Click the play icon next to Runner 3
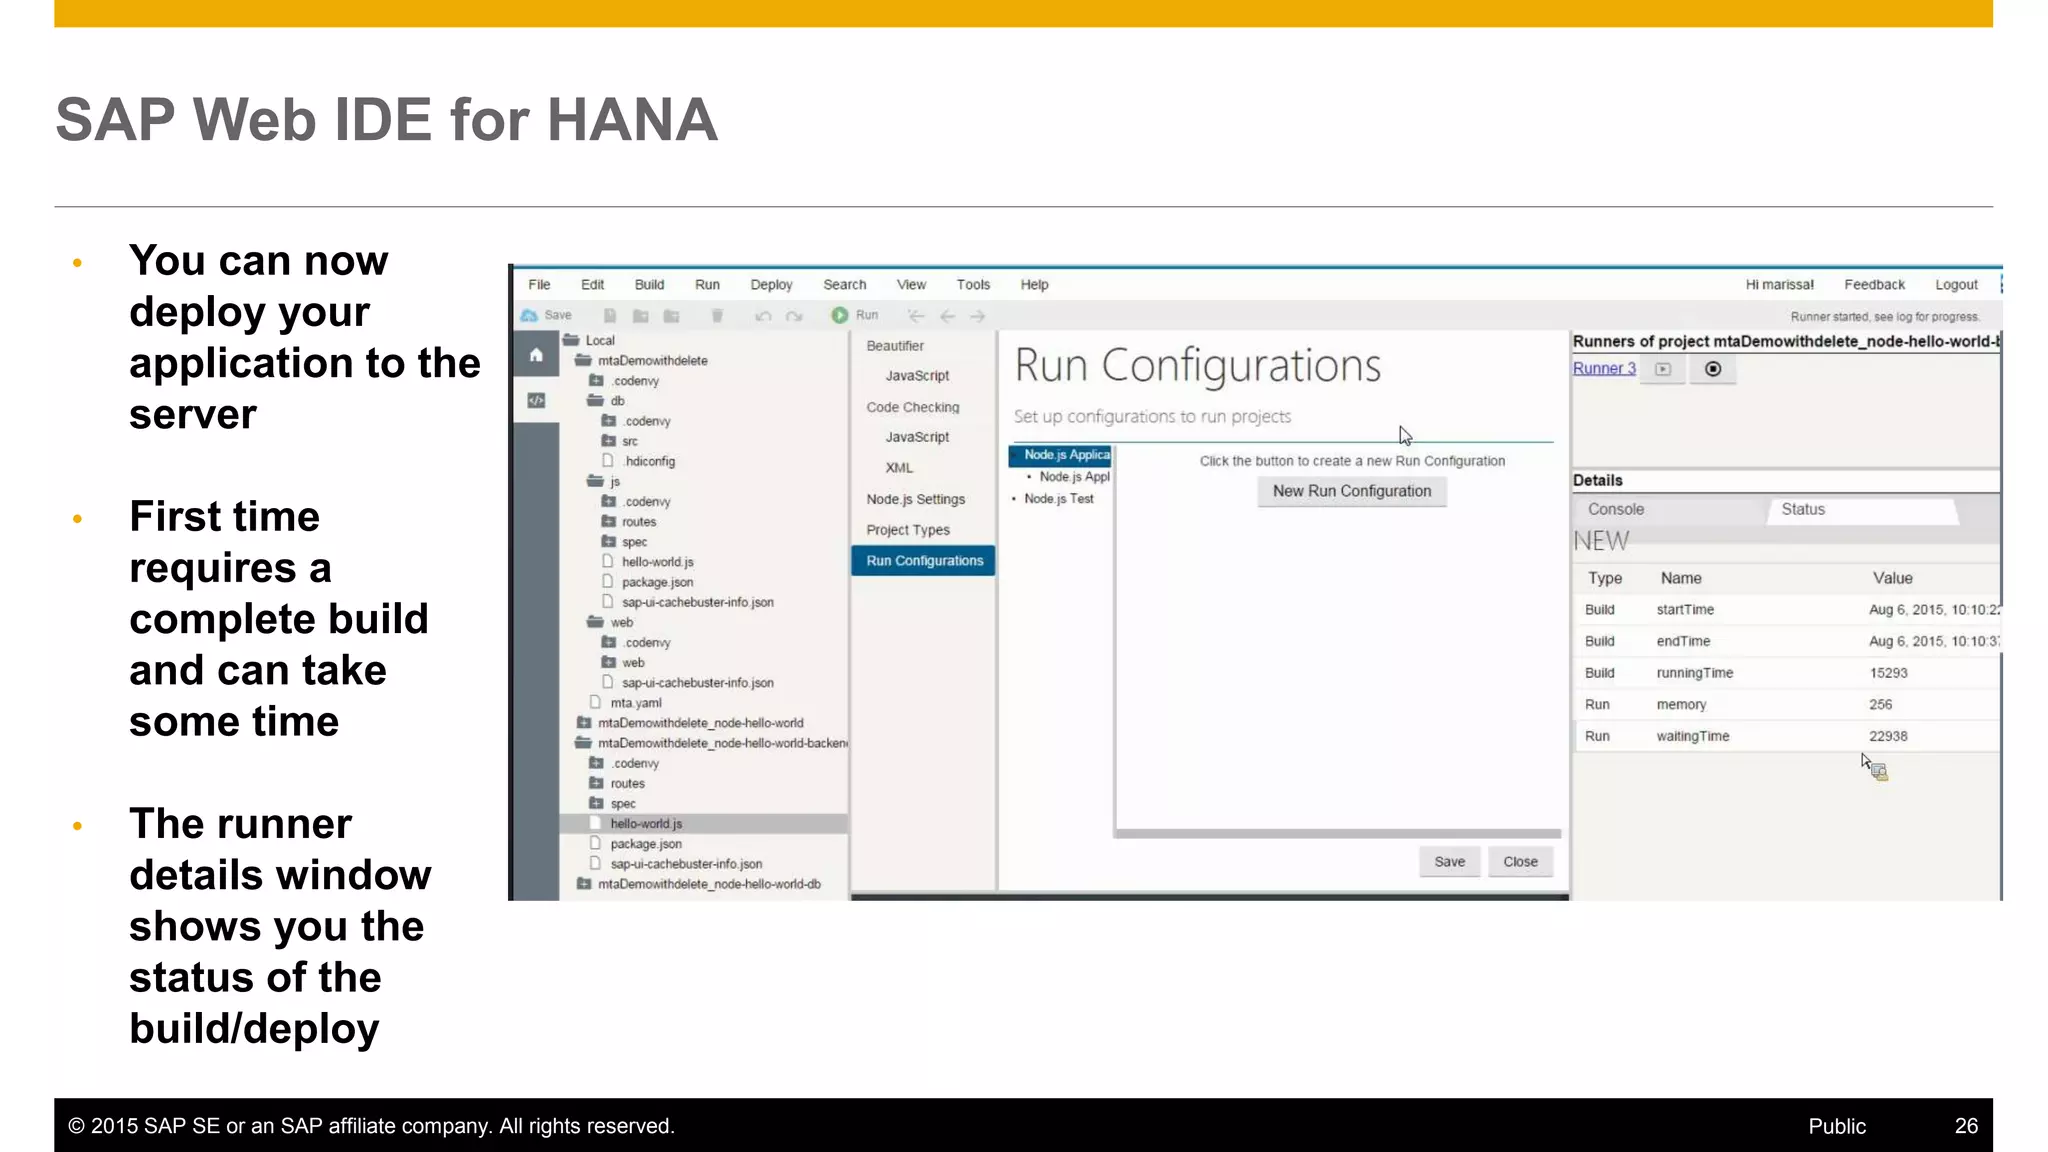The width and height of the screenshot is (2048, 1152). pyautogui.click(x=1663, y=369)
